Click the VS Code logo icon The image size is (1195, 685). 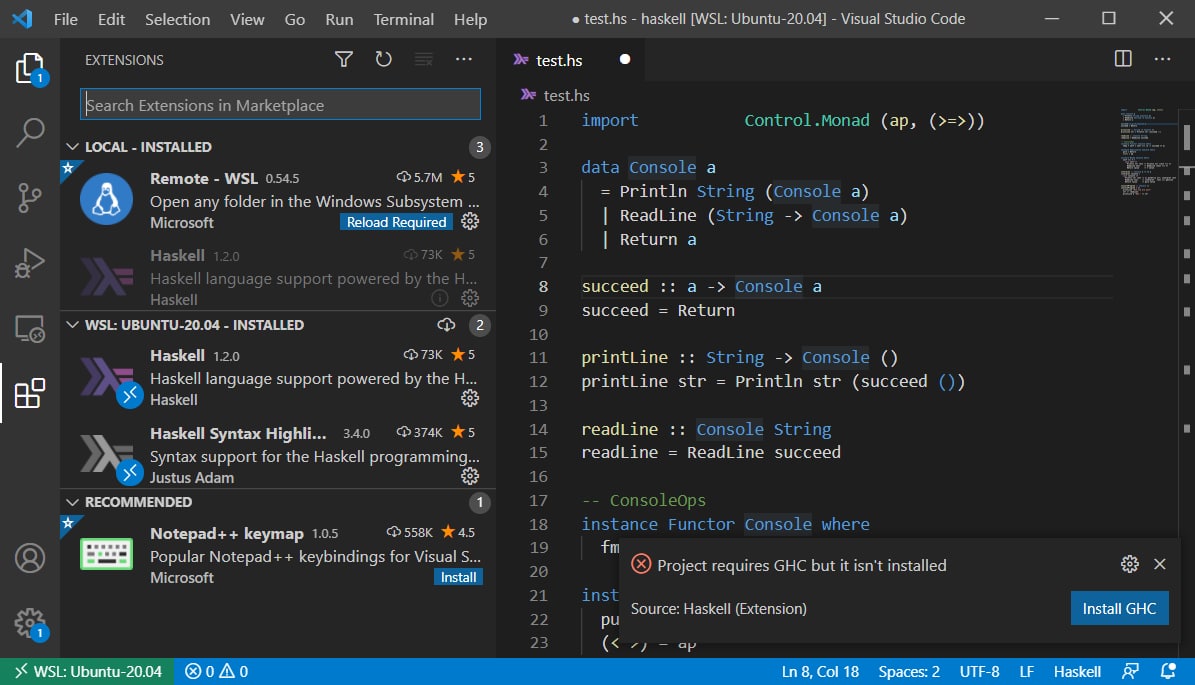22,18
